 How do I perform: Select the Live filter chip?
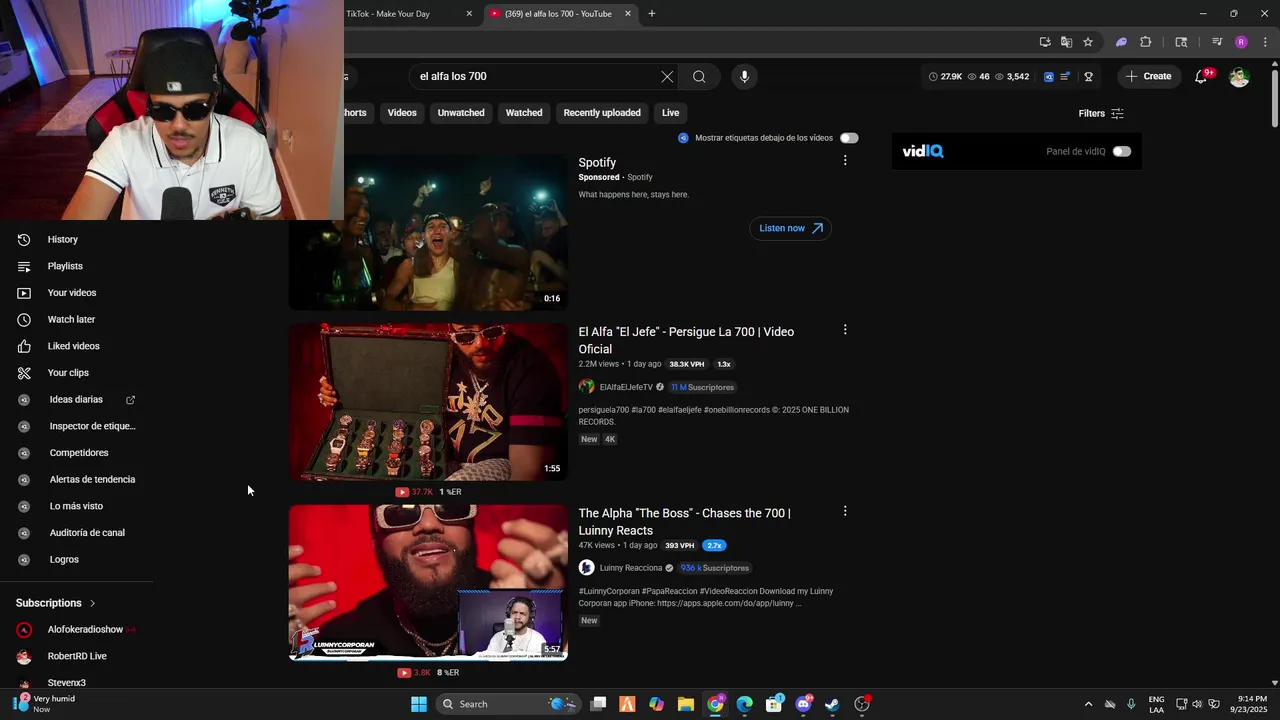click(x=670, y=113)
